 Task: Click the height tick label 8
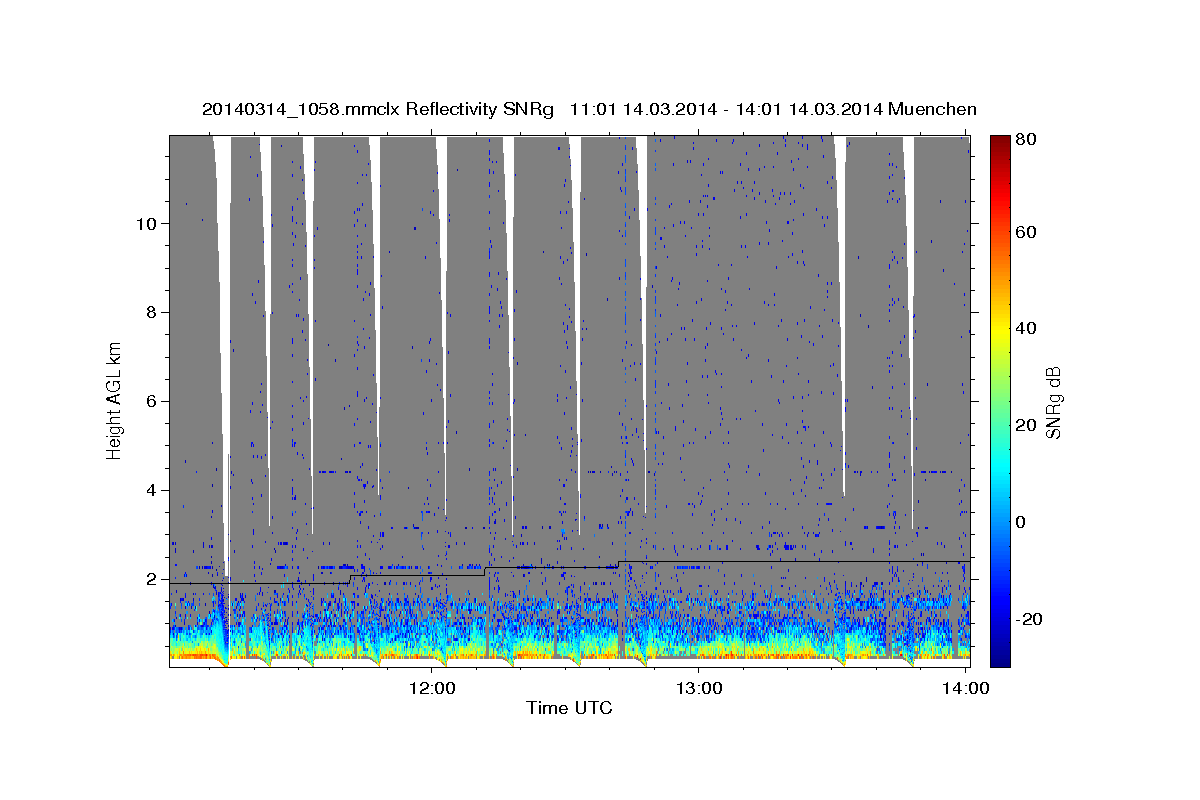(153, 312)
